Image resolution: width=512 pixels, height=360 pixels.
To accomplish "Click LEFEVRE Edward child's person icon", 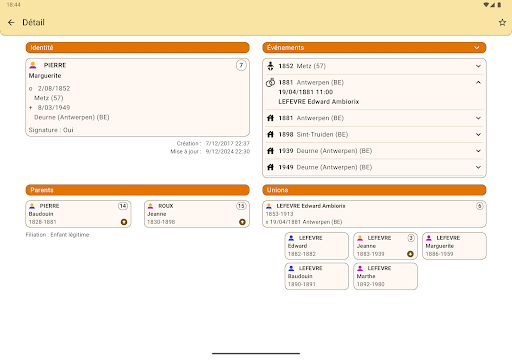I will [x=291, y=238].
